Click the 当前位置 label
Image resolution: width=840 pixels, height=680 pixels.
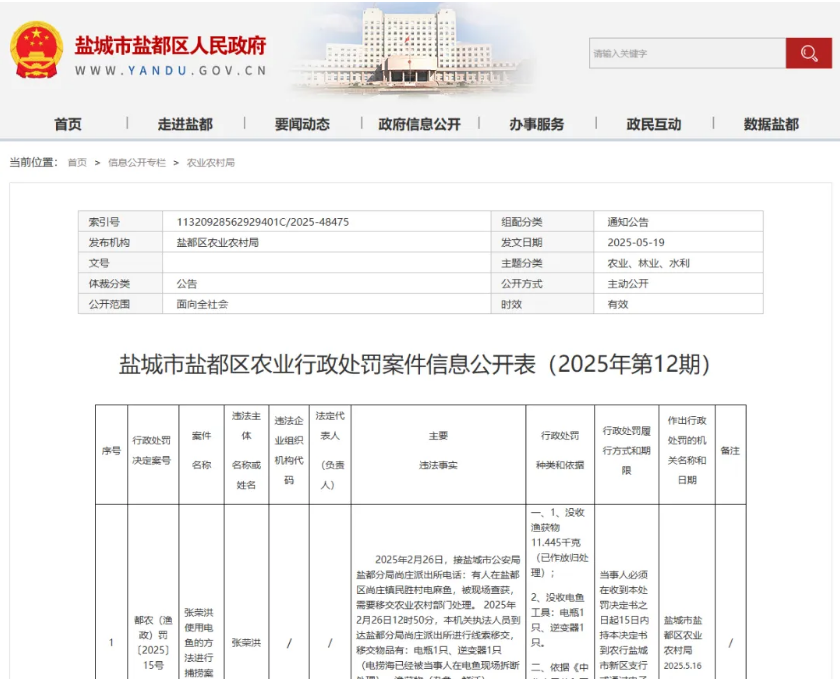tap(34, 162)
